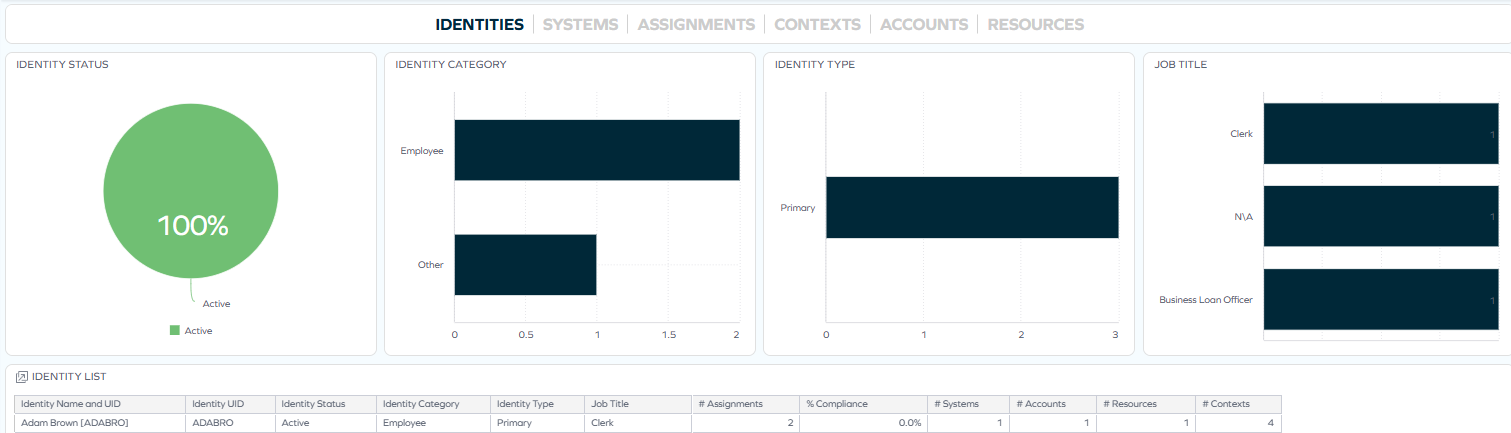Switch to the Systems tab
The width and height of the screenshot is (1511, 433).
pos(580,24)
